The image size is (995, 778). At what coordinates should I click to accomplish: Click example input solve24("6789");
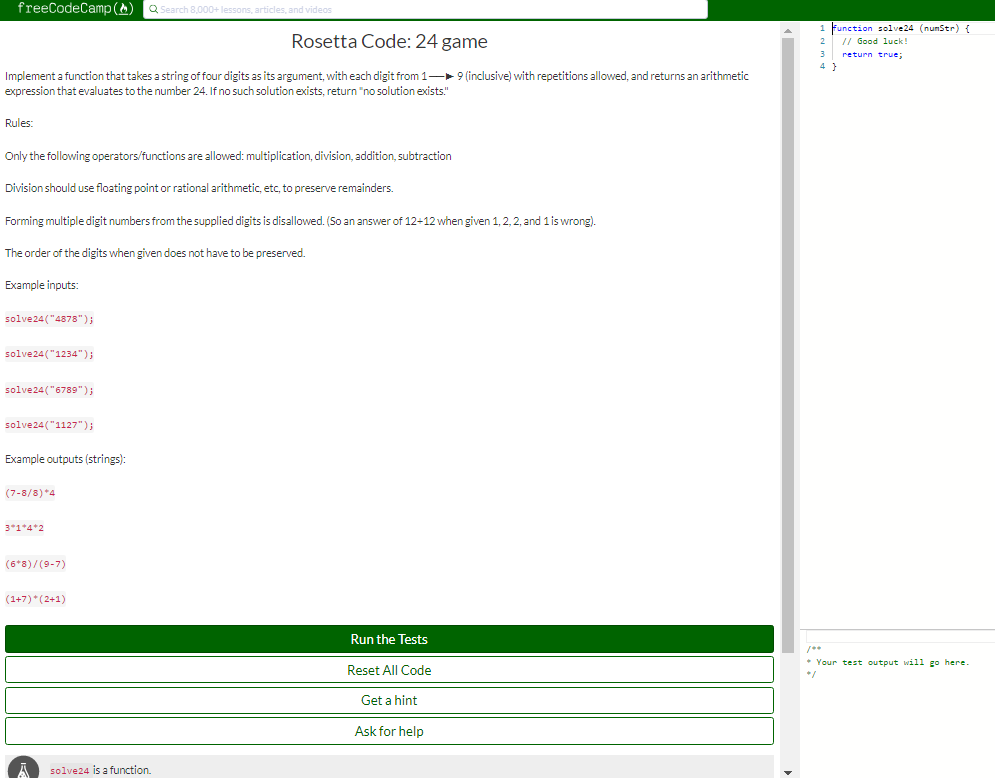[49, 390]
